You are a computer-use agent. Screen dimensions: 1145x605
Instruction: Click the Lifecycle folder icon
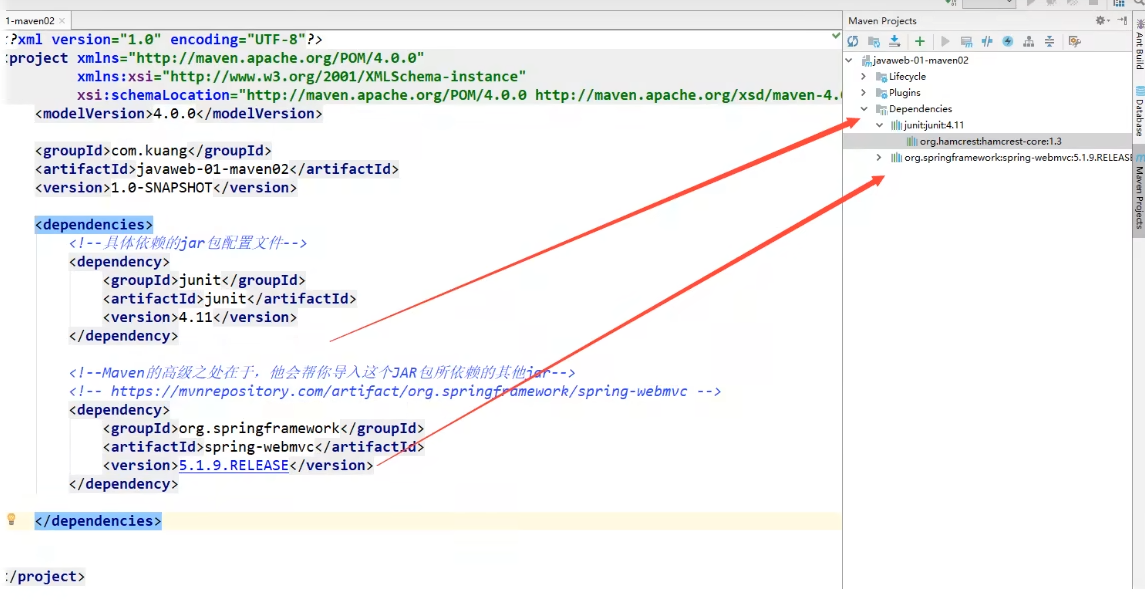[881, 77]
